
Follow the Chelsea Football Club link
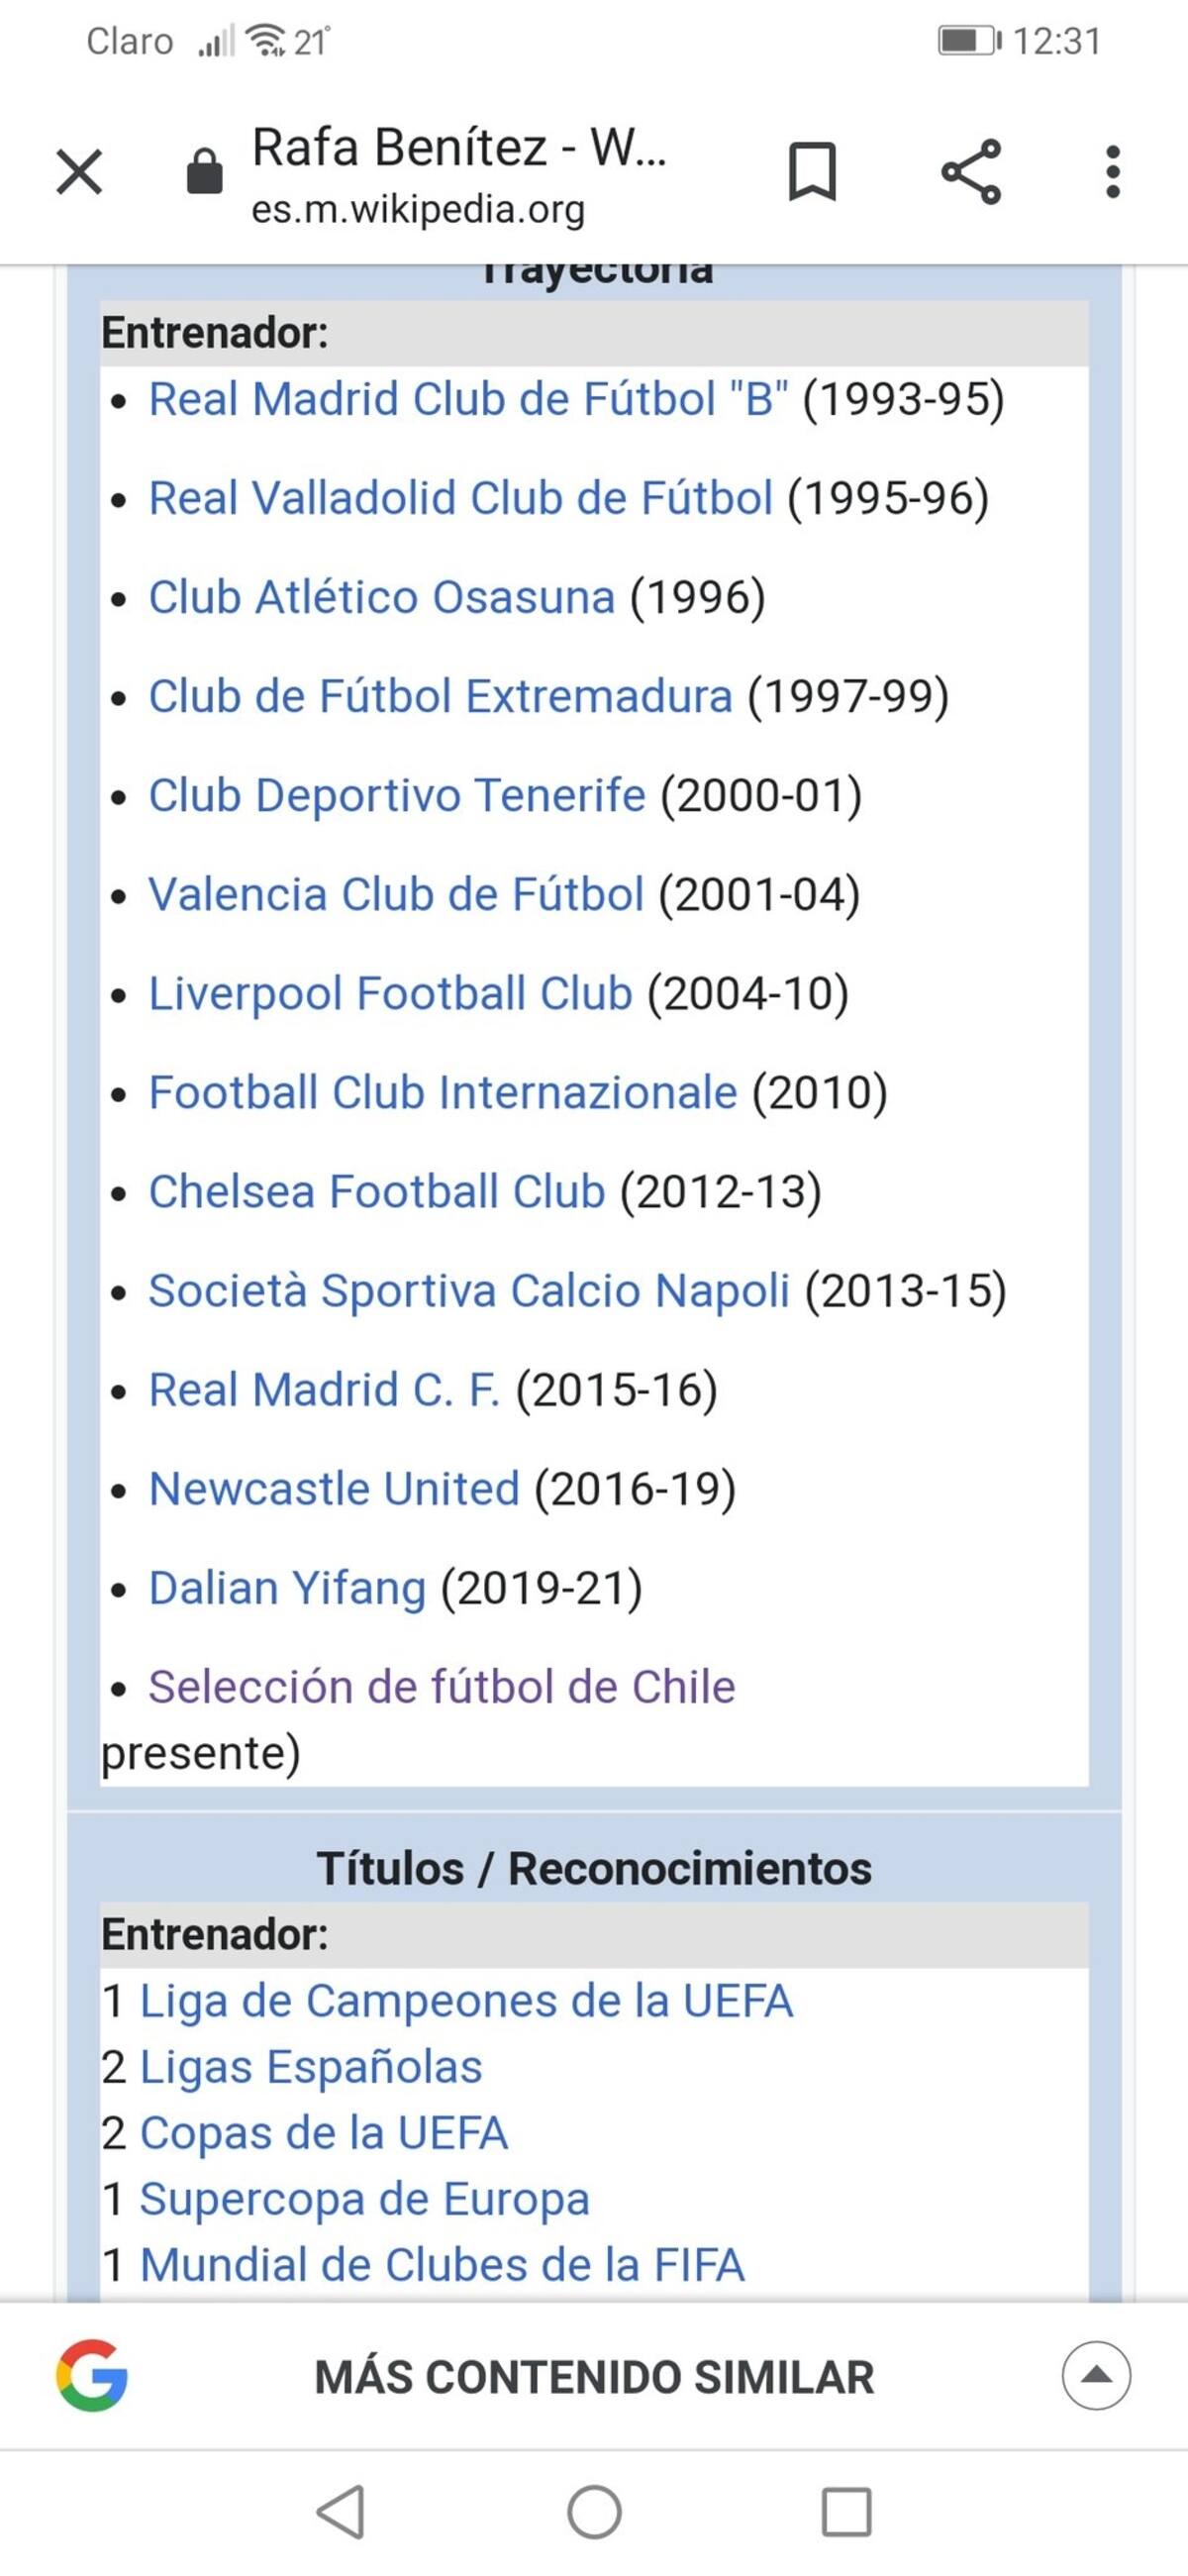377,1191
